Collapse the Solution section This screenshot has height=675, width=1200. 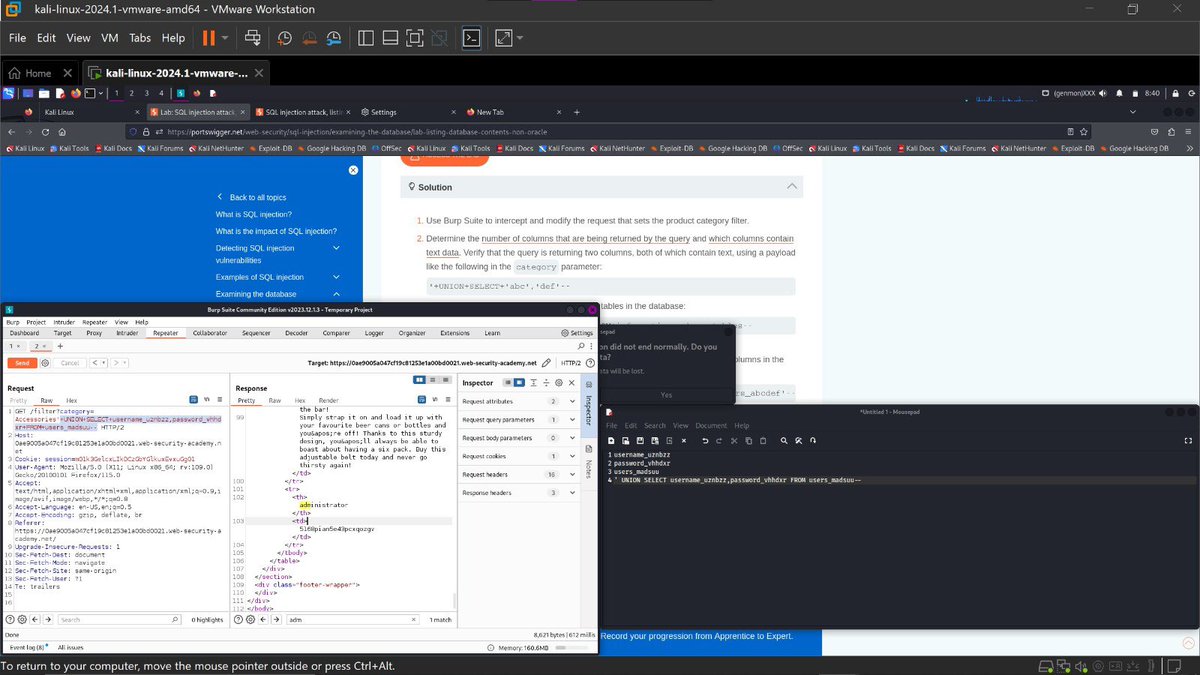point(792,187)
